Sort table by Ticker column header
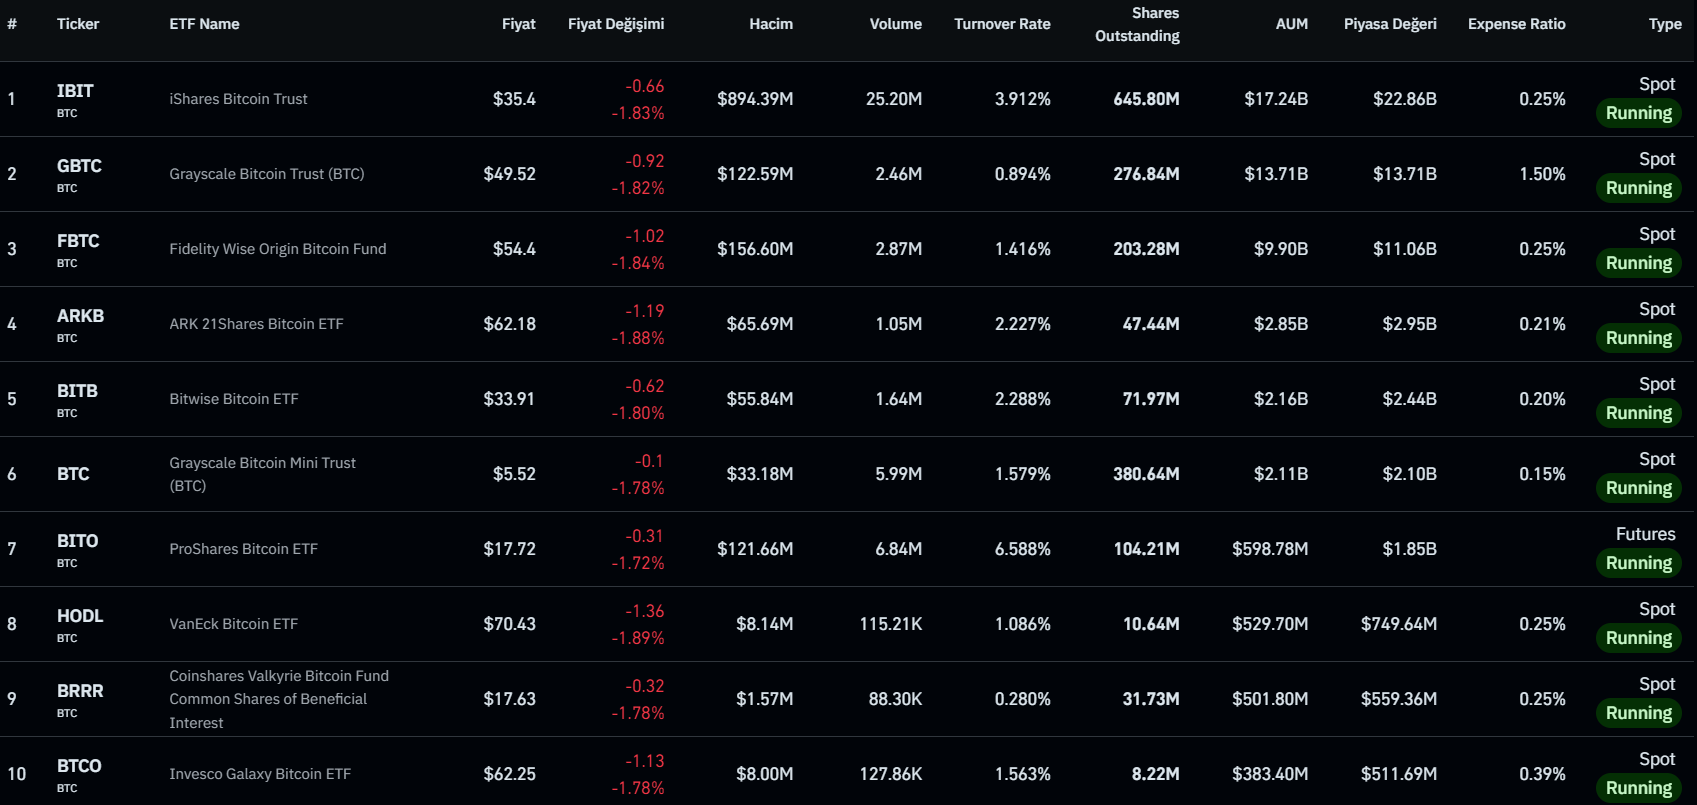 click(77, 24)
